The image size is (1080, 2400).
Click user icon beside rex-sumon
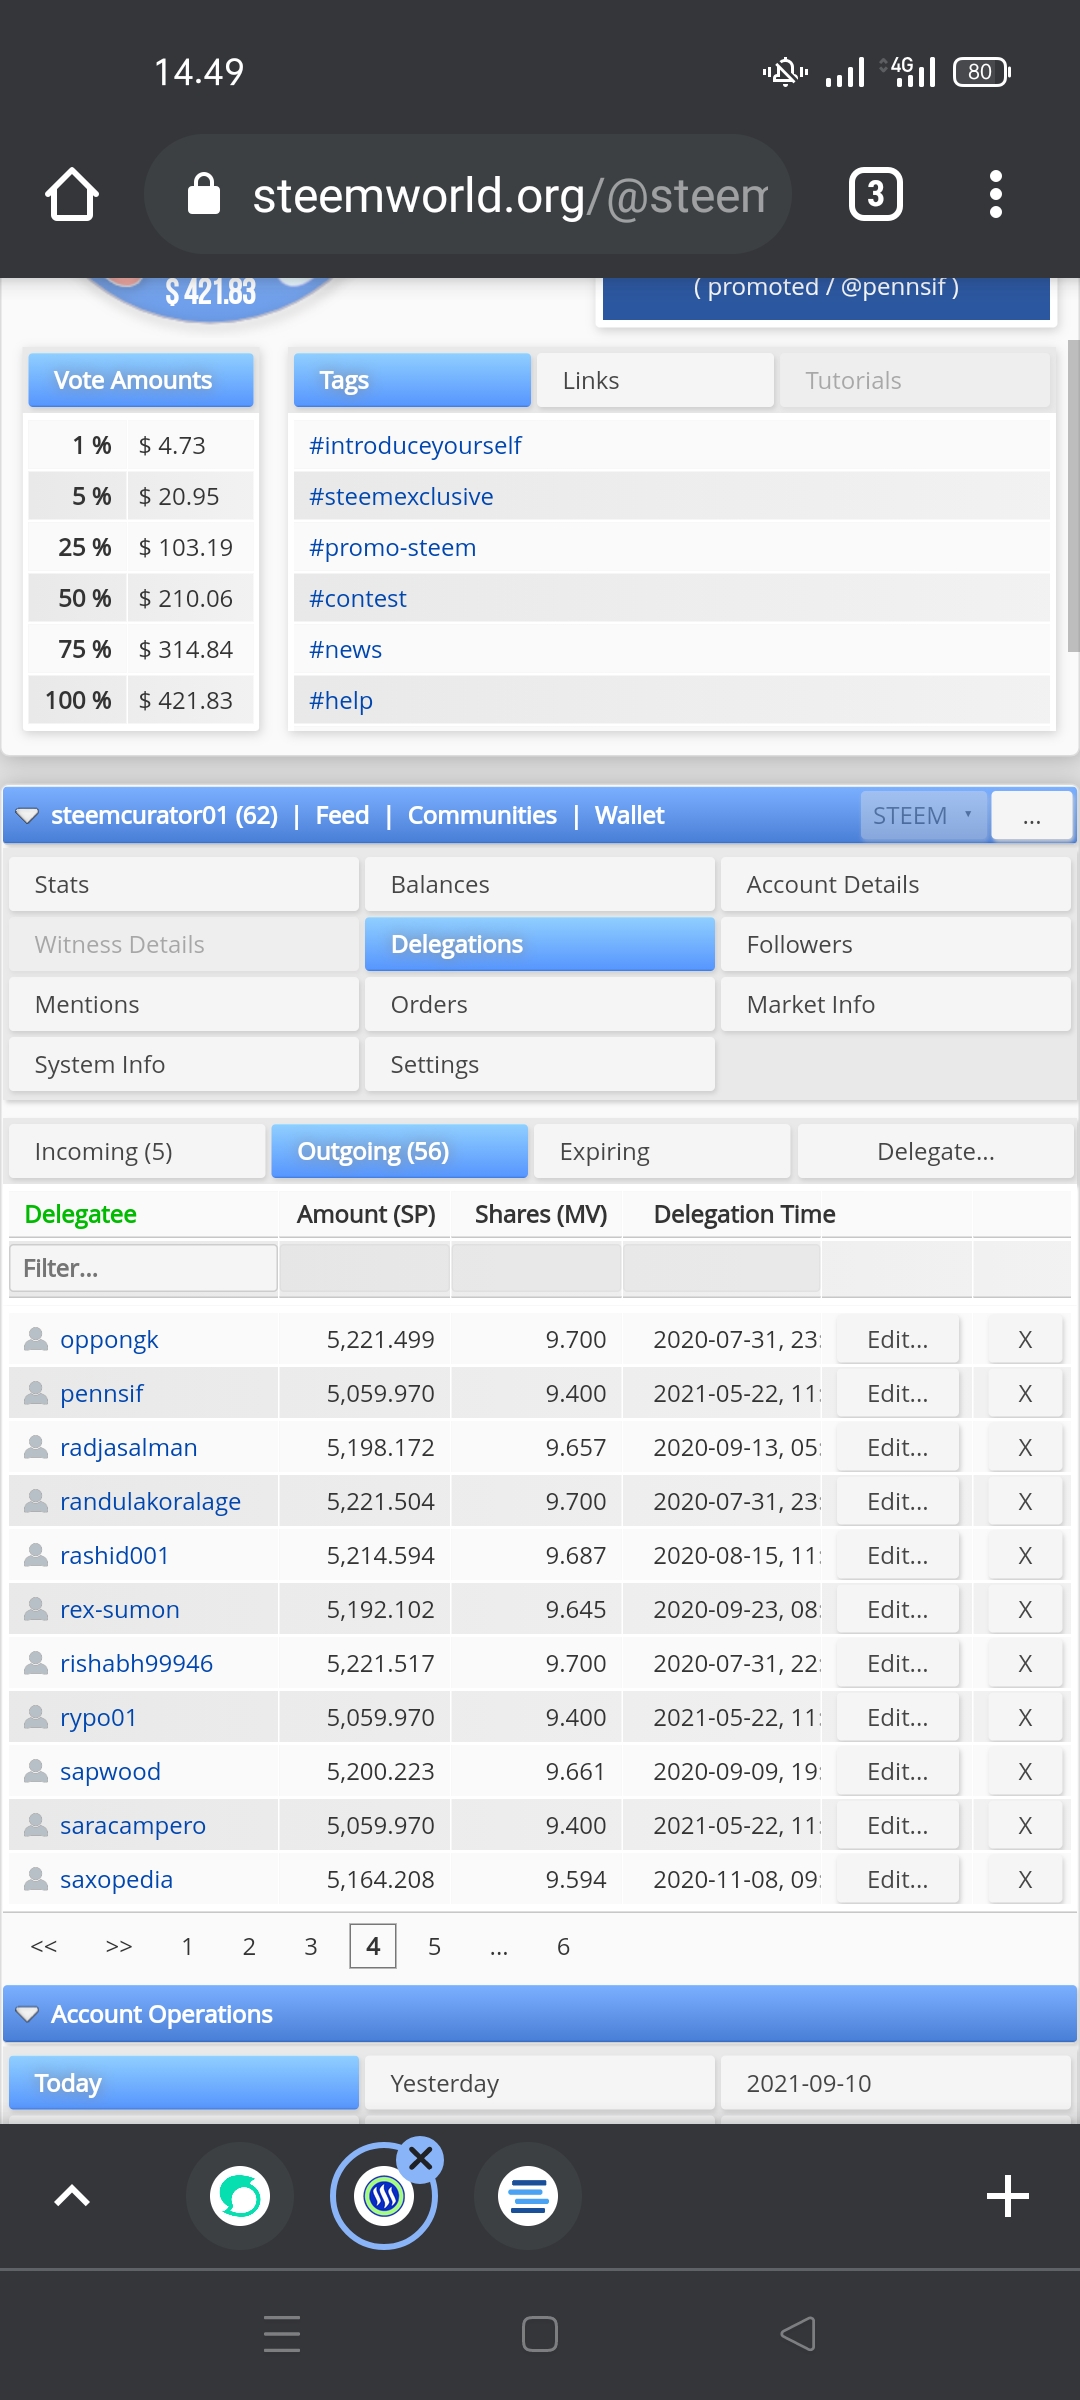[36, 1609]
